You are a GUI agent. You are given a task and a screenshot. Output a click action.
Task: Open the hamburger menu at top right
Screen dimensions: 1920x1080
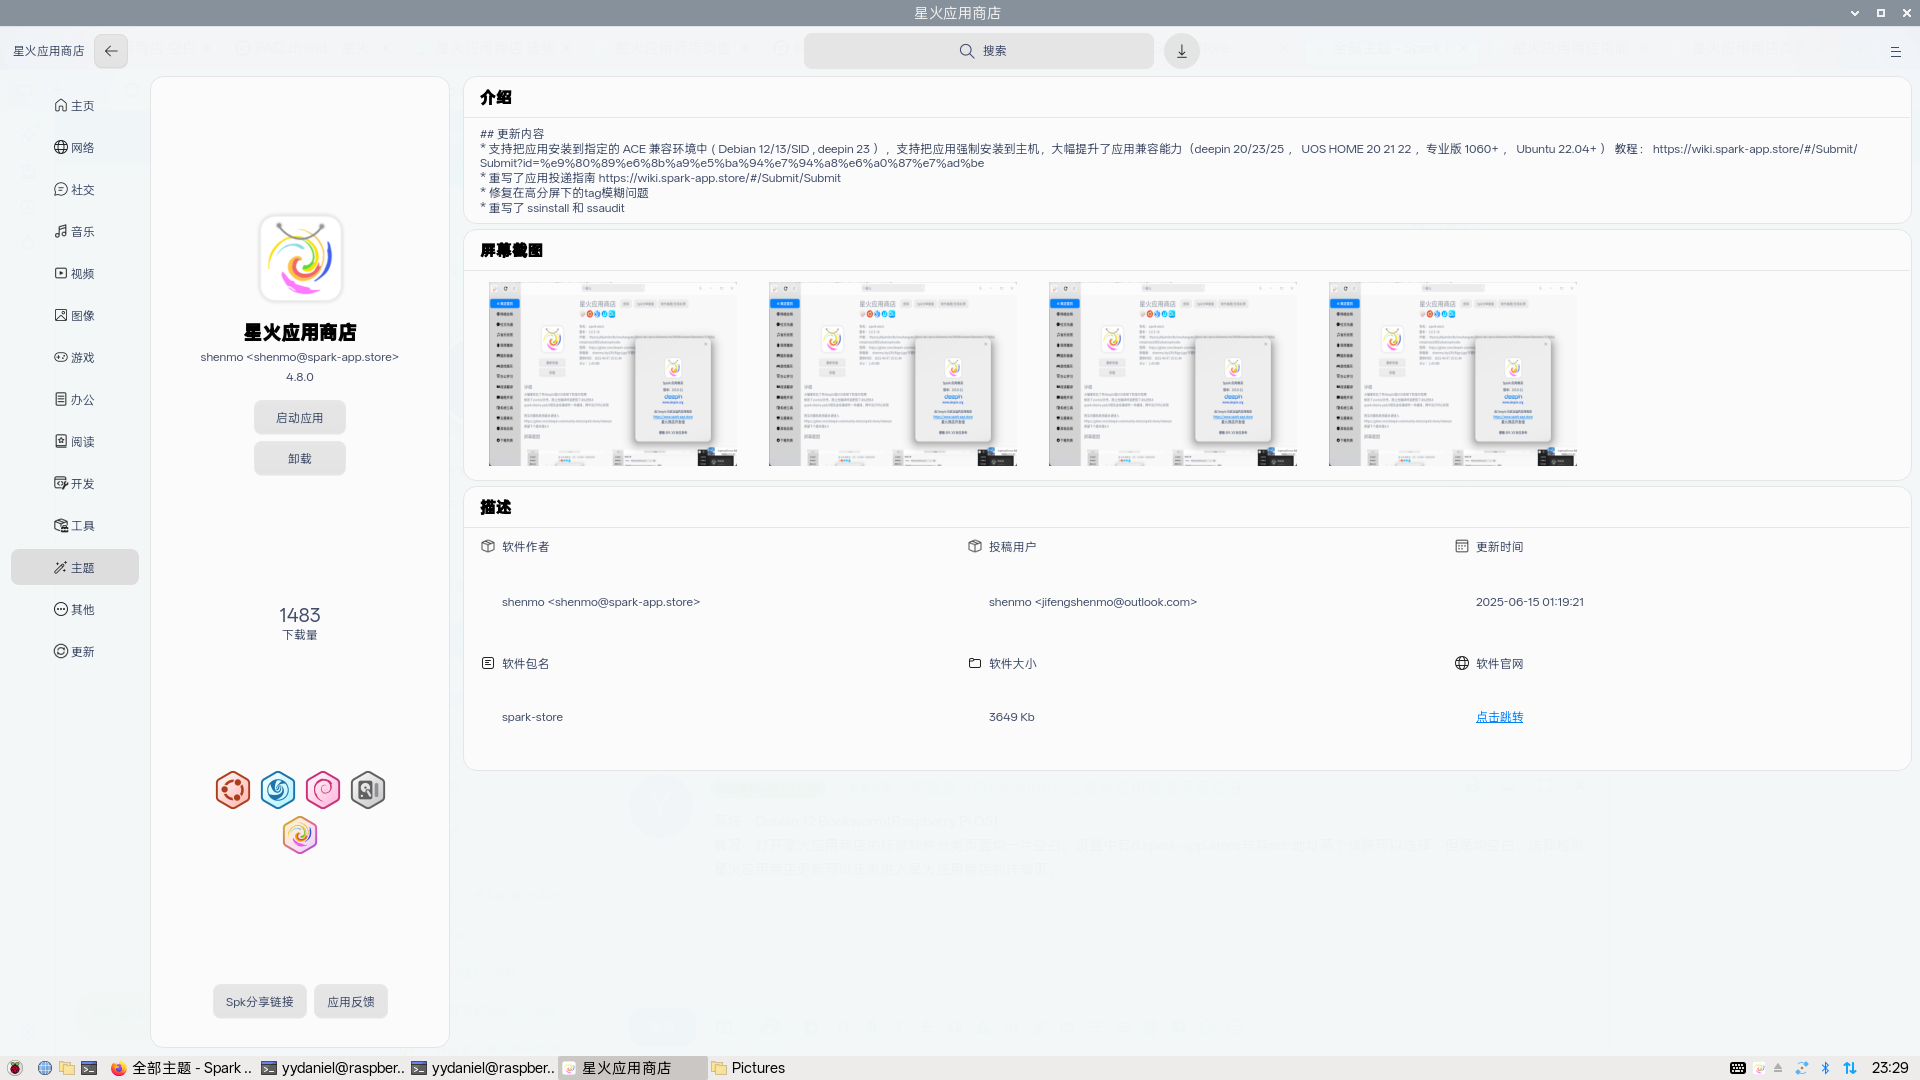pyautogui.click(x=1895, y=52)
